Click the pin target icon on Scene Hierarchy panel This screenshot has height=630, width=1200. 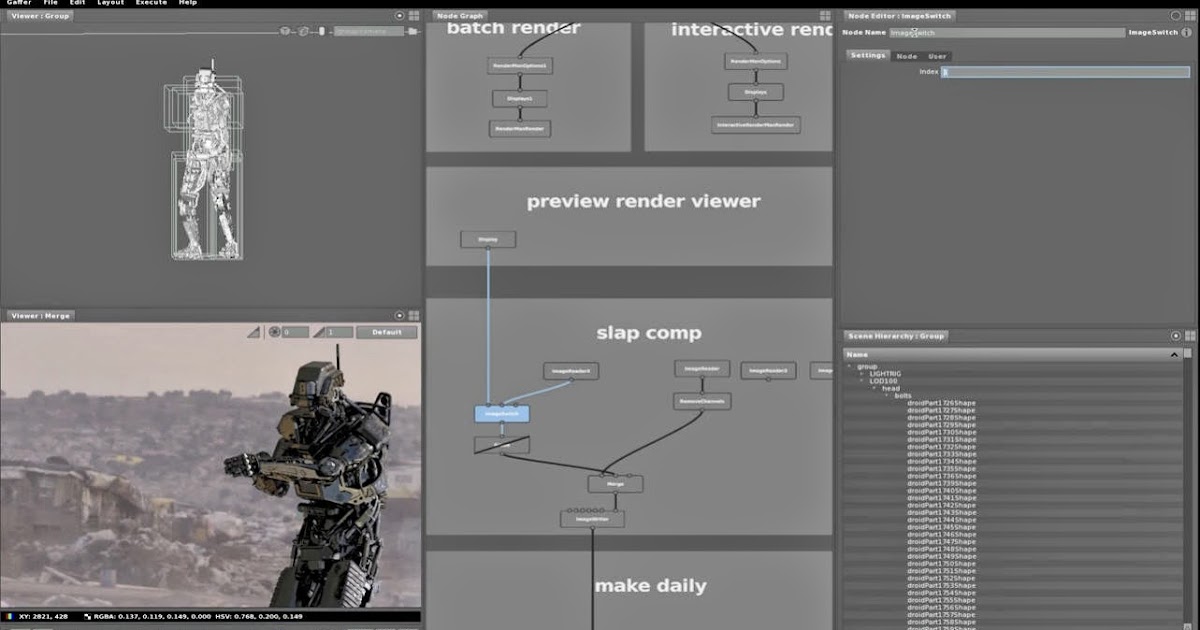[x=1177, y=336]
